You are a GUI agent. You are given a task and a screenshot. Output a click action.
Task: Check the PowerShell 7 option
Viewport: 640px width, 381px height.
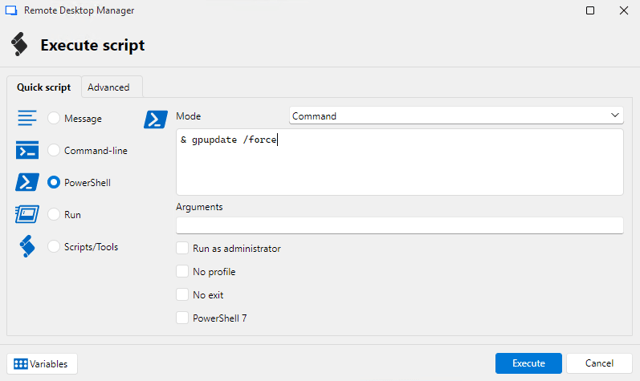pyautogui.click(x=182, y=318)
